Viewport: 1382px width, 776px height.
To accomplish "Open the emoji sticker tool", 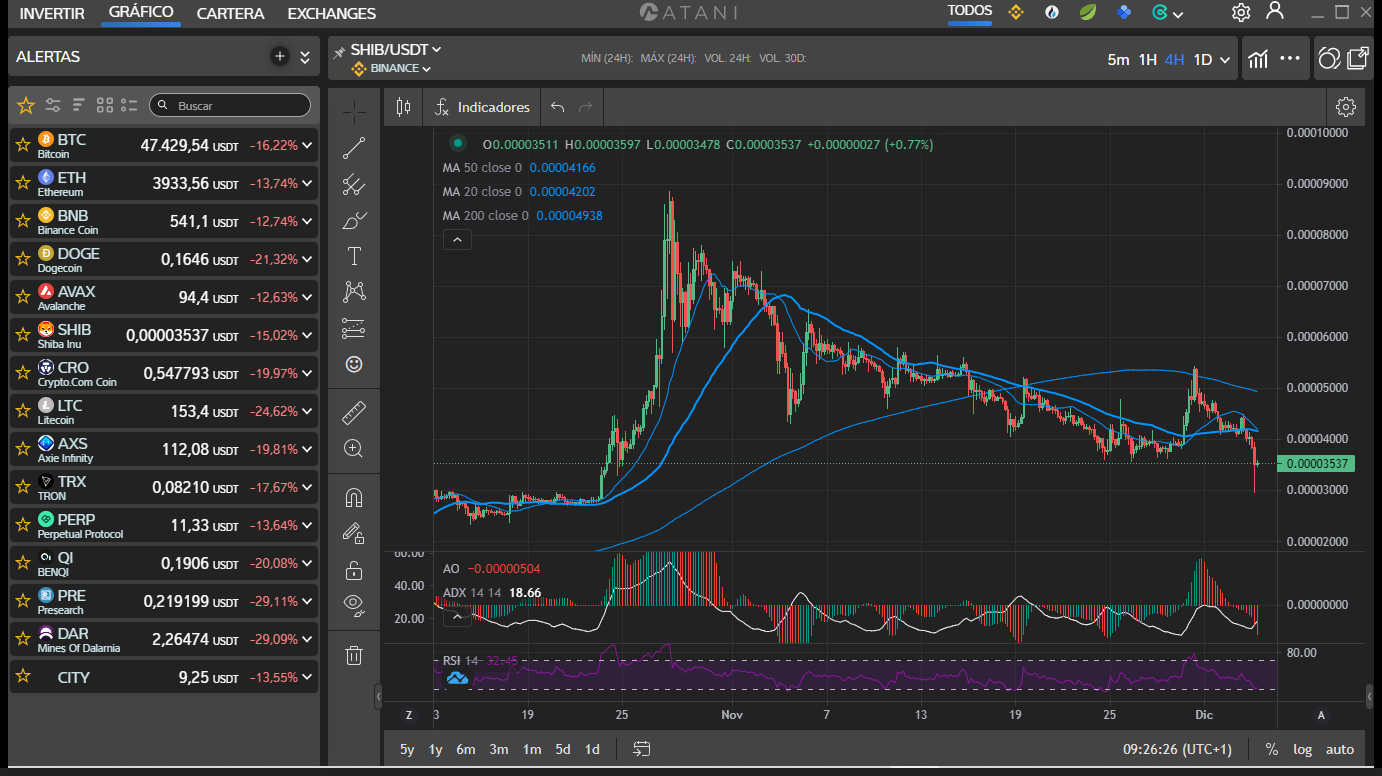I will coord(354,365).
